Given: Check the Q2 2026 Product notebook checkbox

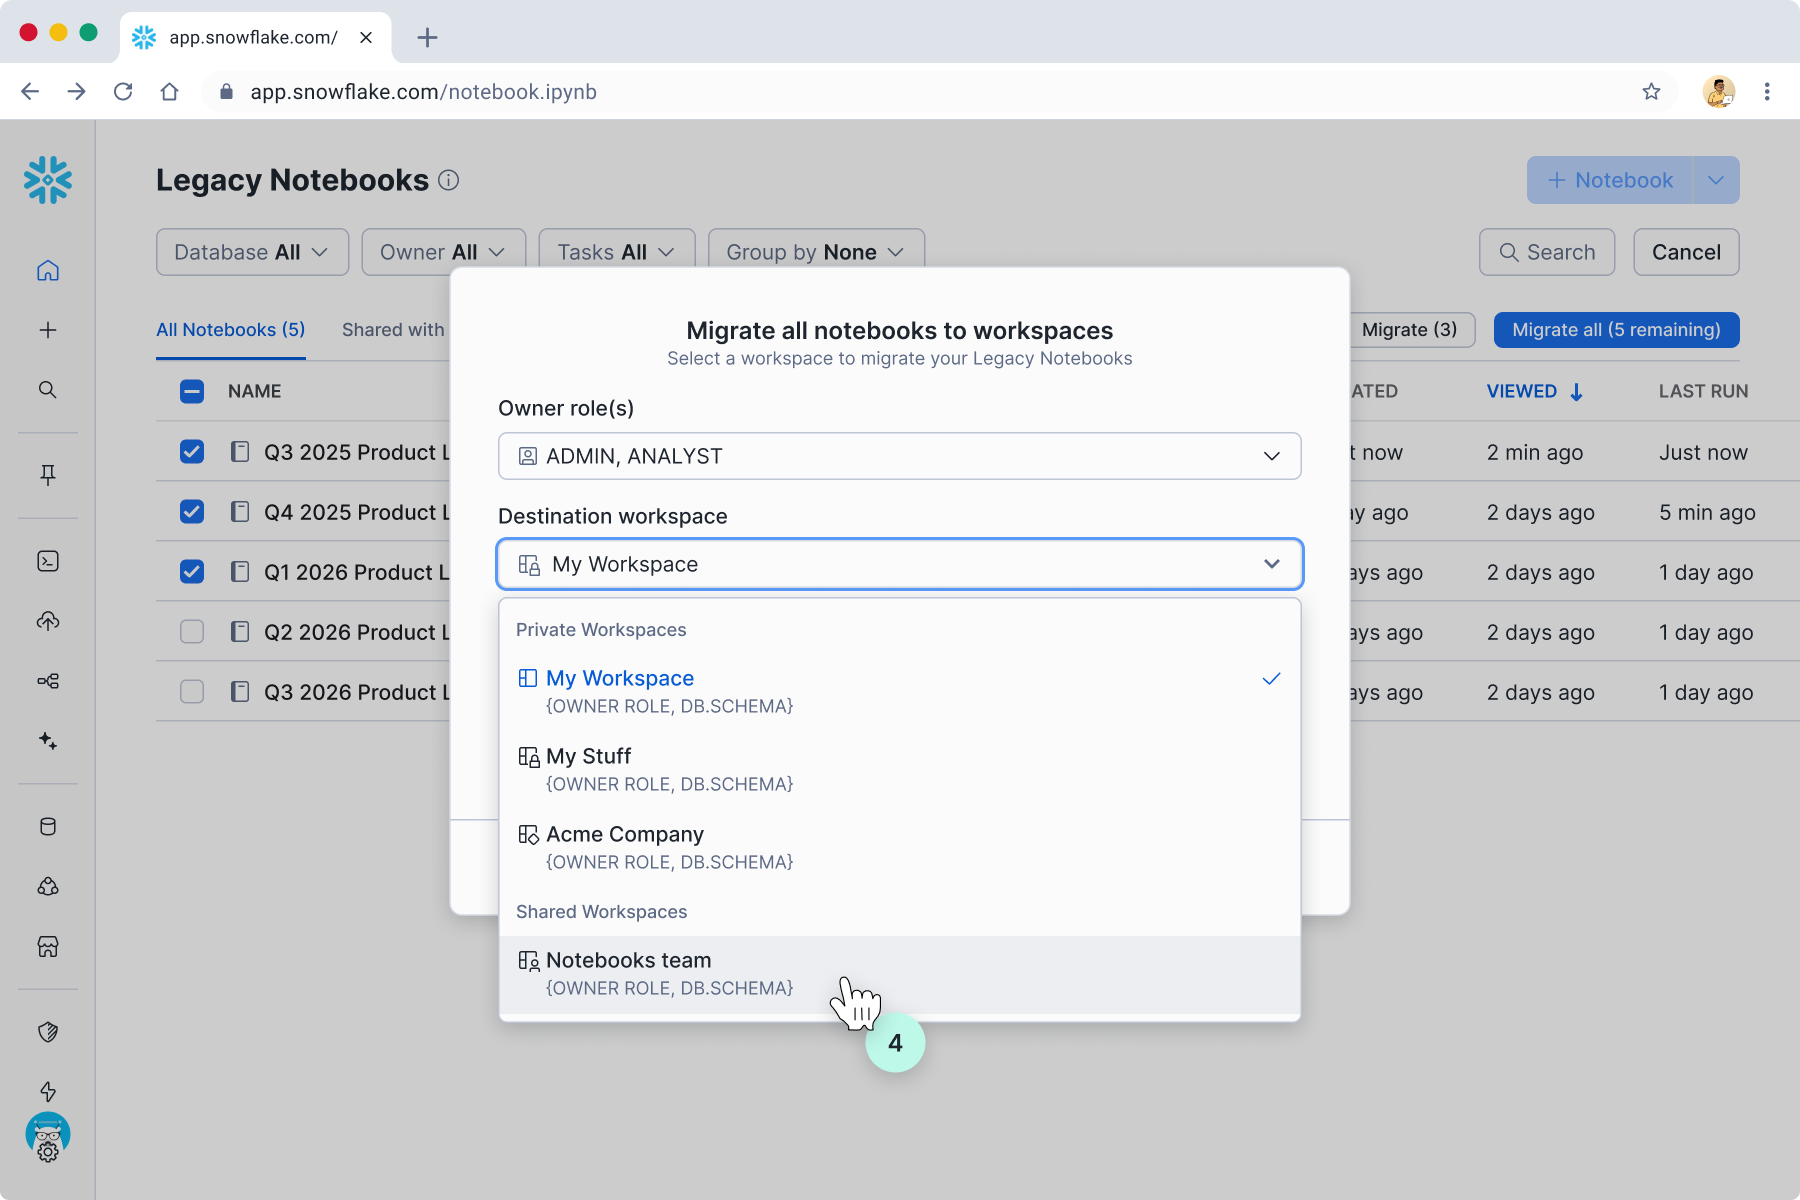Looking at the screenshot, I should pos(192,632).
